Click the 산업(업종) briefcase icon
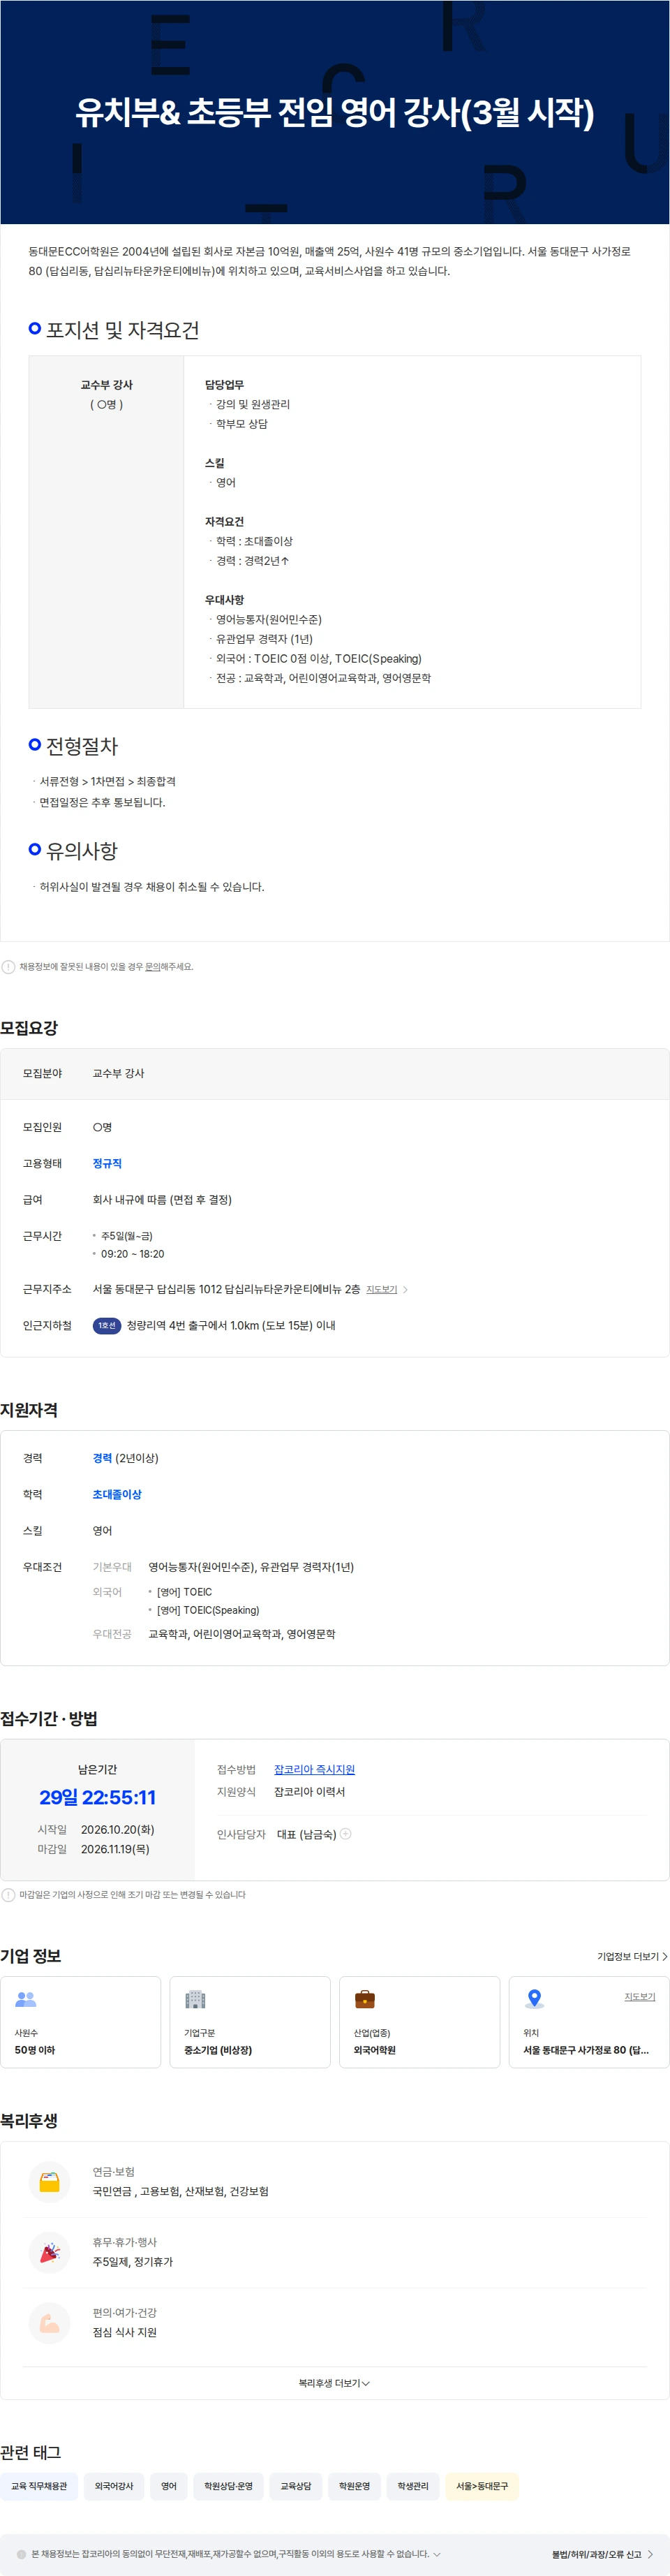This screenshot has height=2576, width=670. 365,2000
